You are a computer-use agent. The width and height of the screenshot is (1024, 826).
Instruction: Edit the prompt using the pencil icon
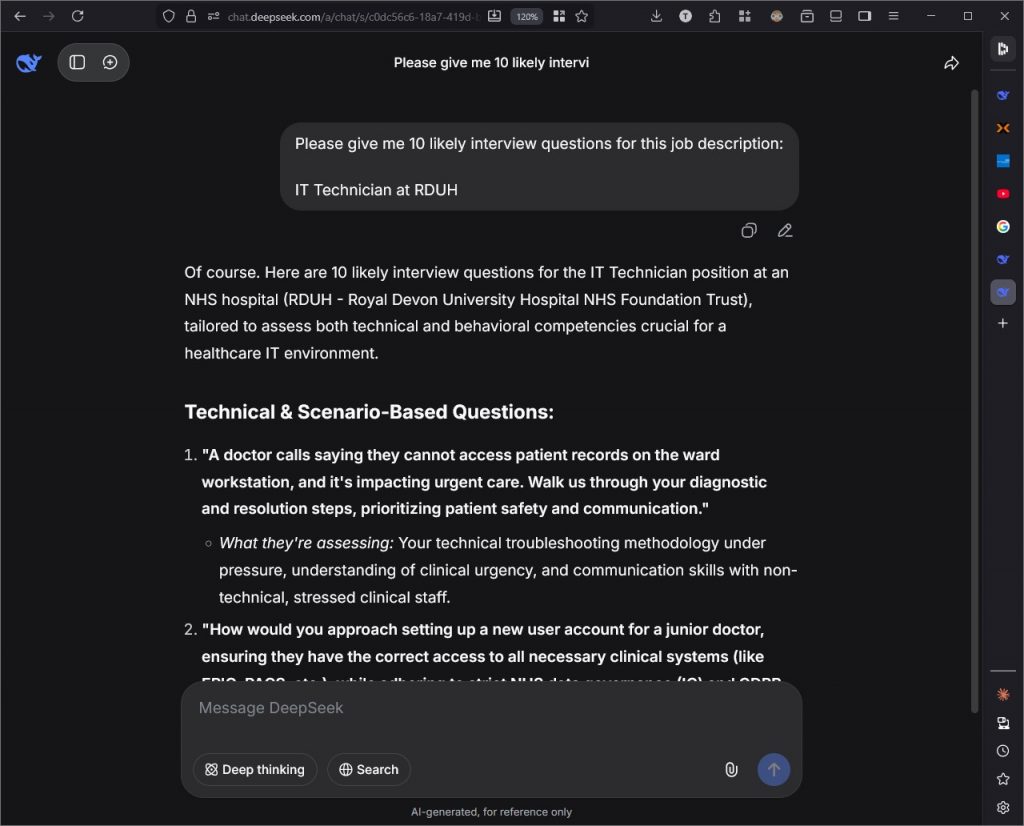click(x=785, y=230)
